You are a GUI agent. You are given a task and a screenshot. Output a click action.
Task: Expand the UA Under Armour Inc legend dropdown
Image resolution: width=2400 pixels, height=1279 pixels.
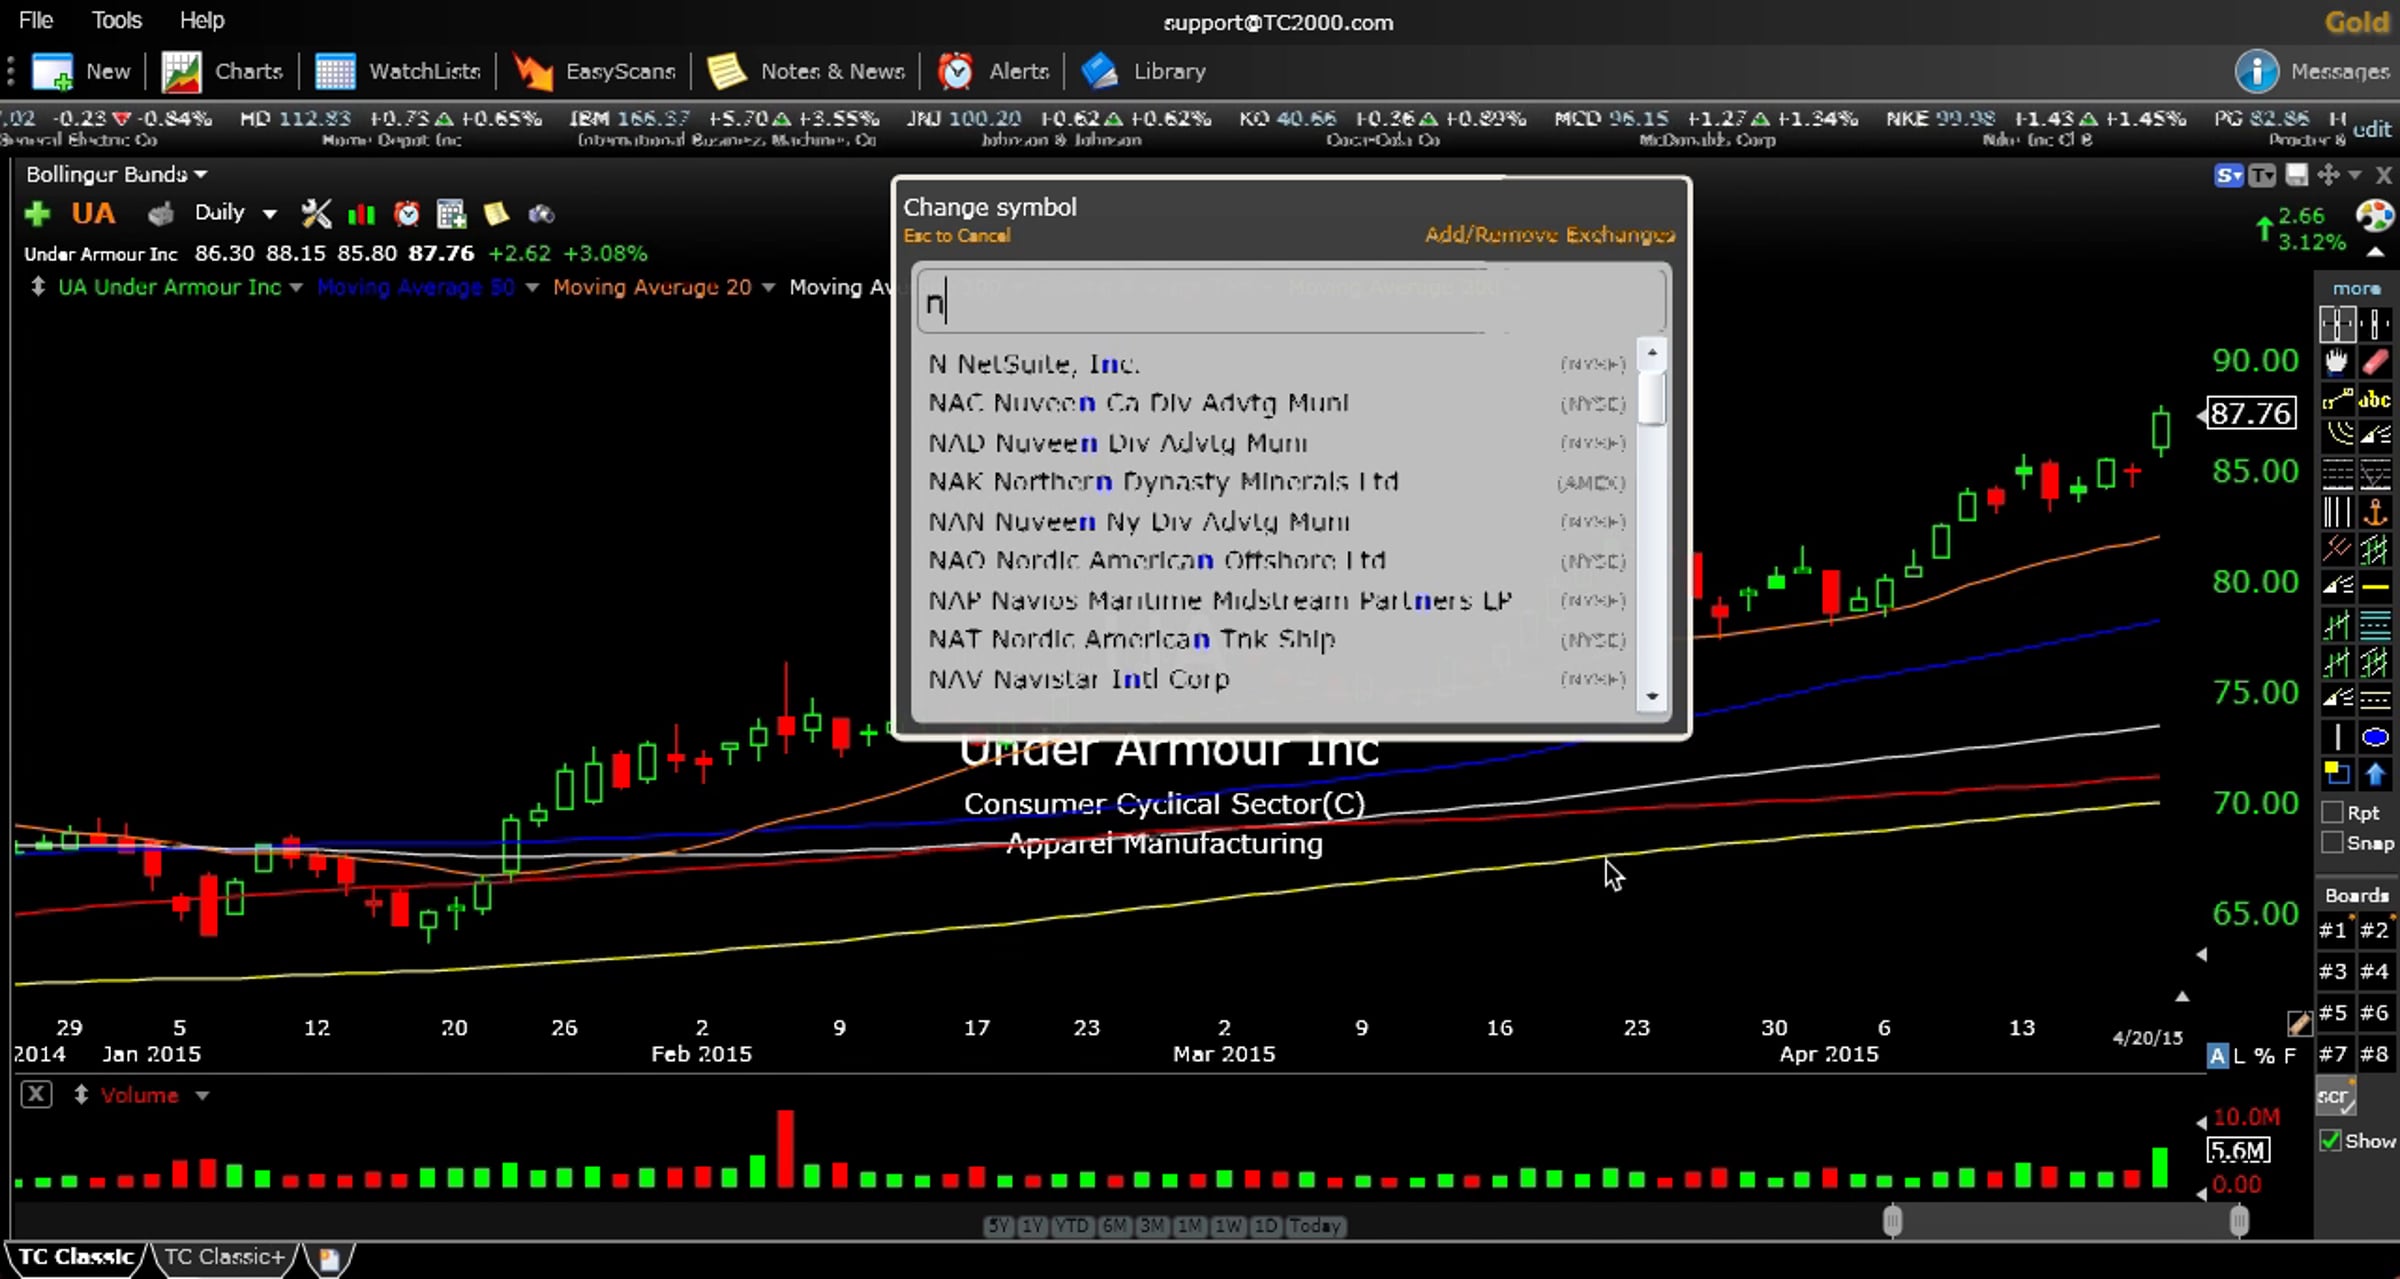(296, 288)
